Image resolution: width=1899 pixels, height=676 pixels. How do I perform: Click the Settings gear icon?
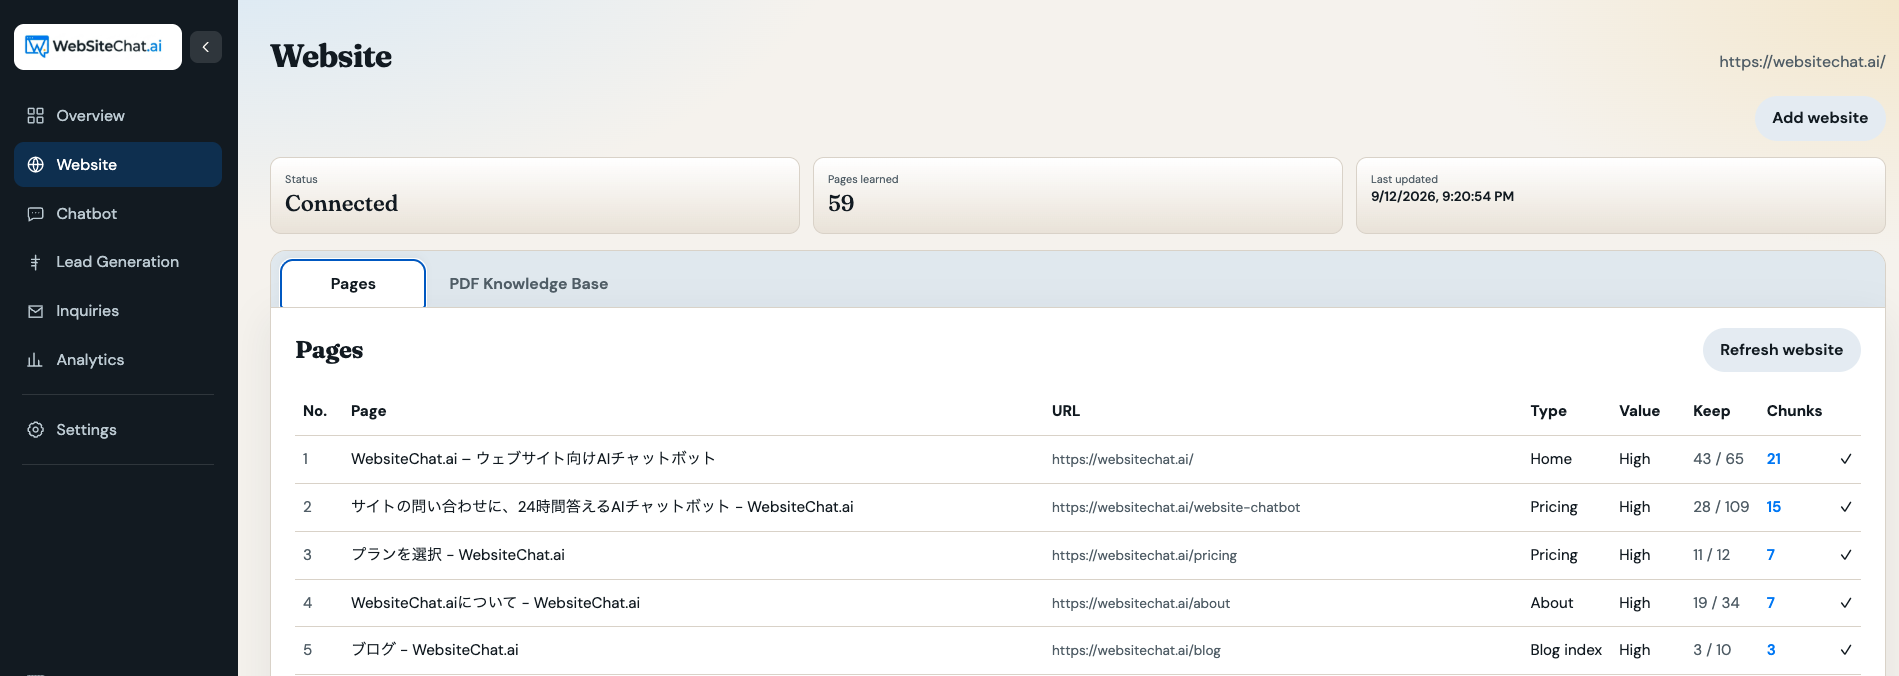36,430
